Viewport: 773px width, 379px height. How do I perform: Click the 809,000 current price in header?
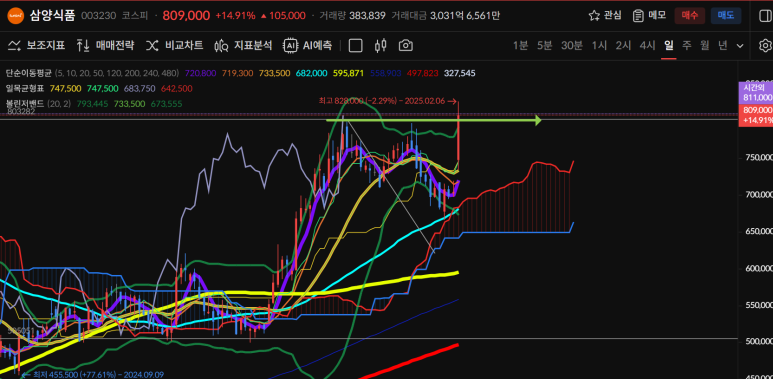(x=186, y=16)
